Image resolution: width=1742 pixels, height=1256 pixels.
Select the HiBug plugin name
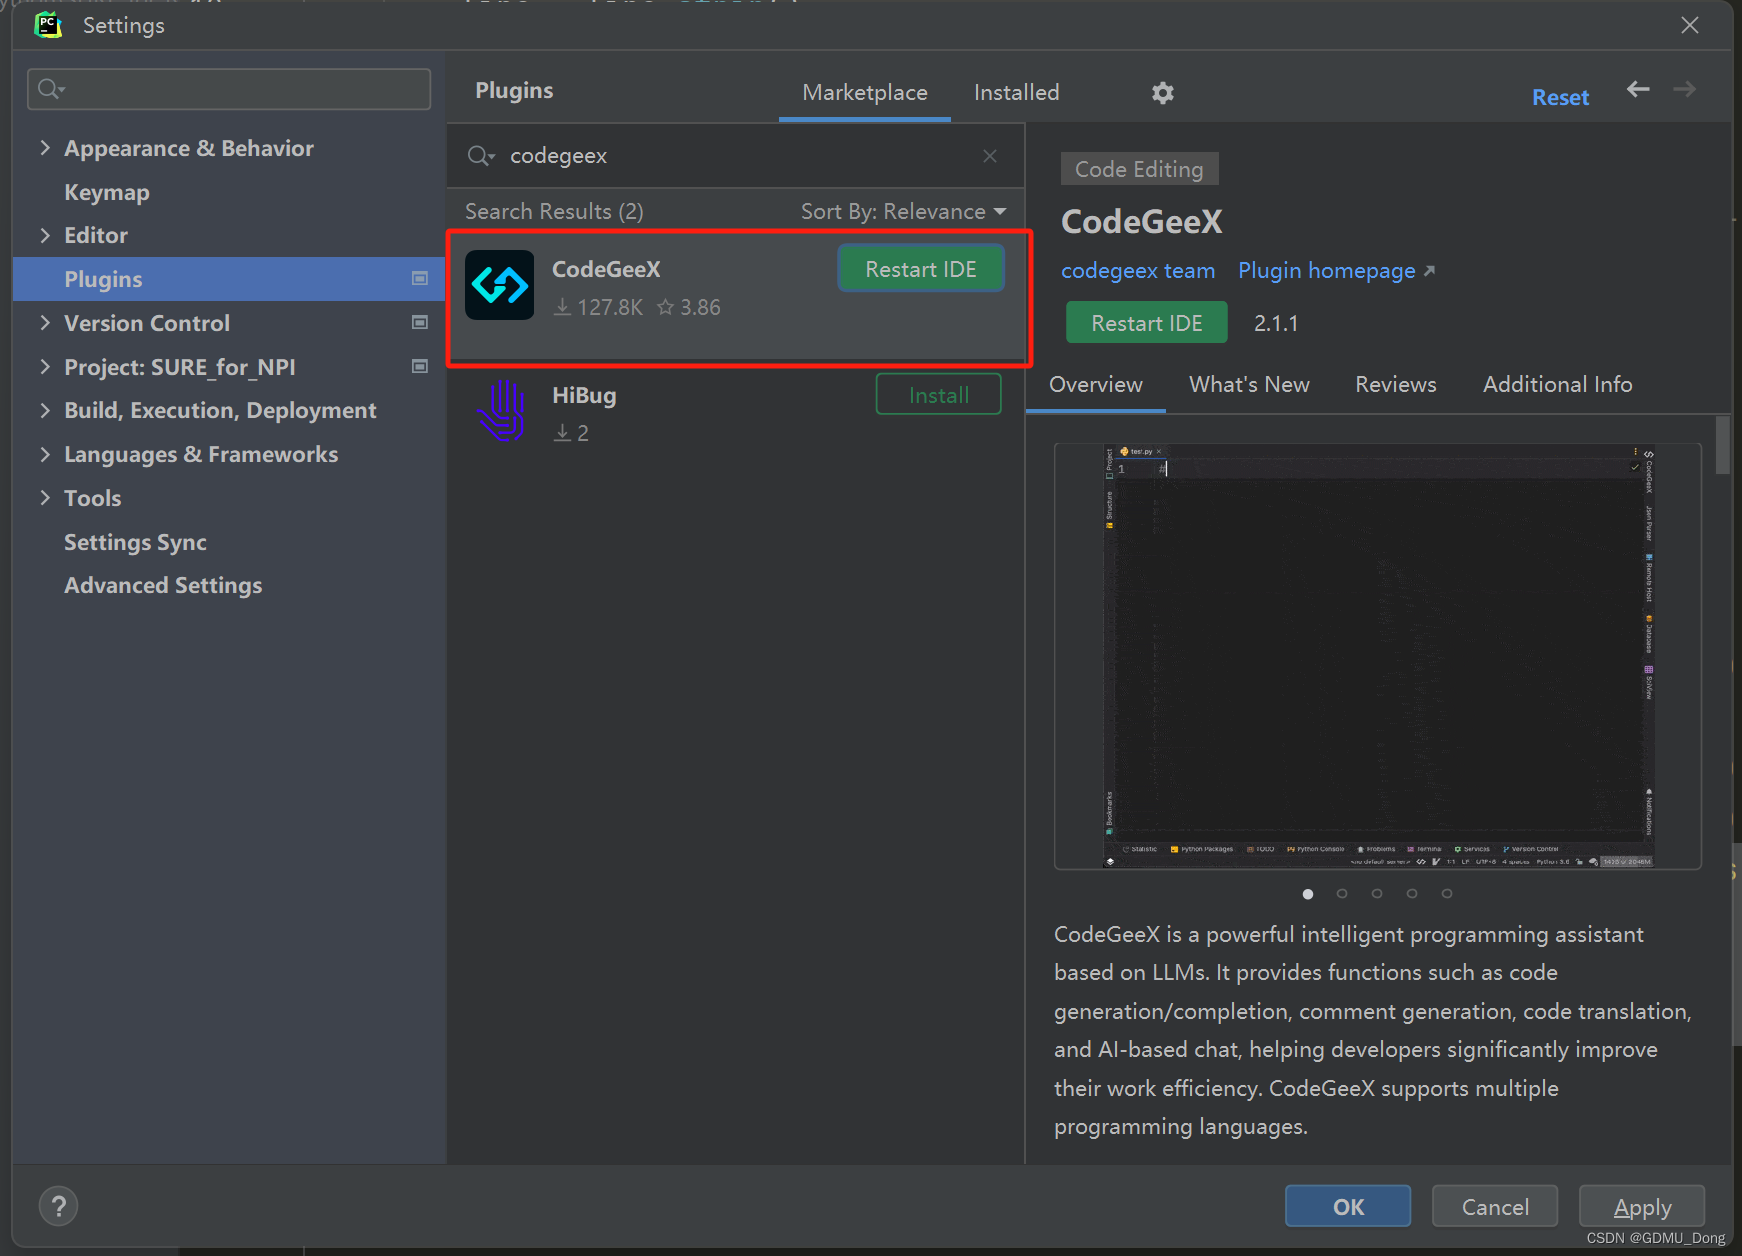click(x=584, y=395)
